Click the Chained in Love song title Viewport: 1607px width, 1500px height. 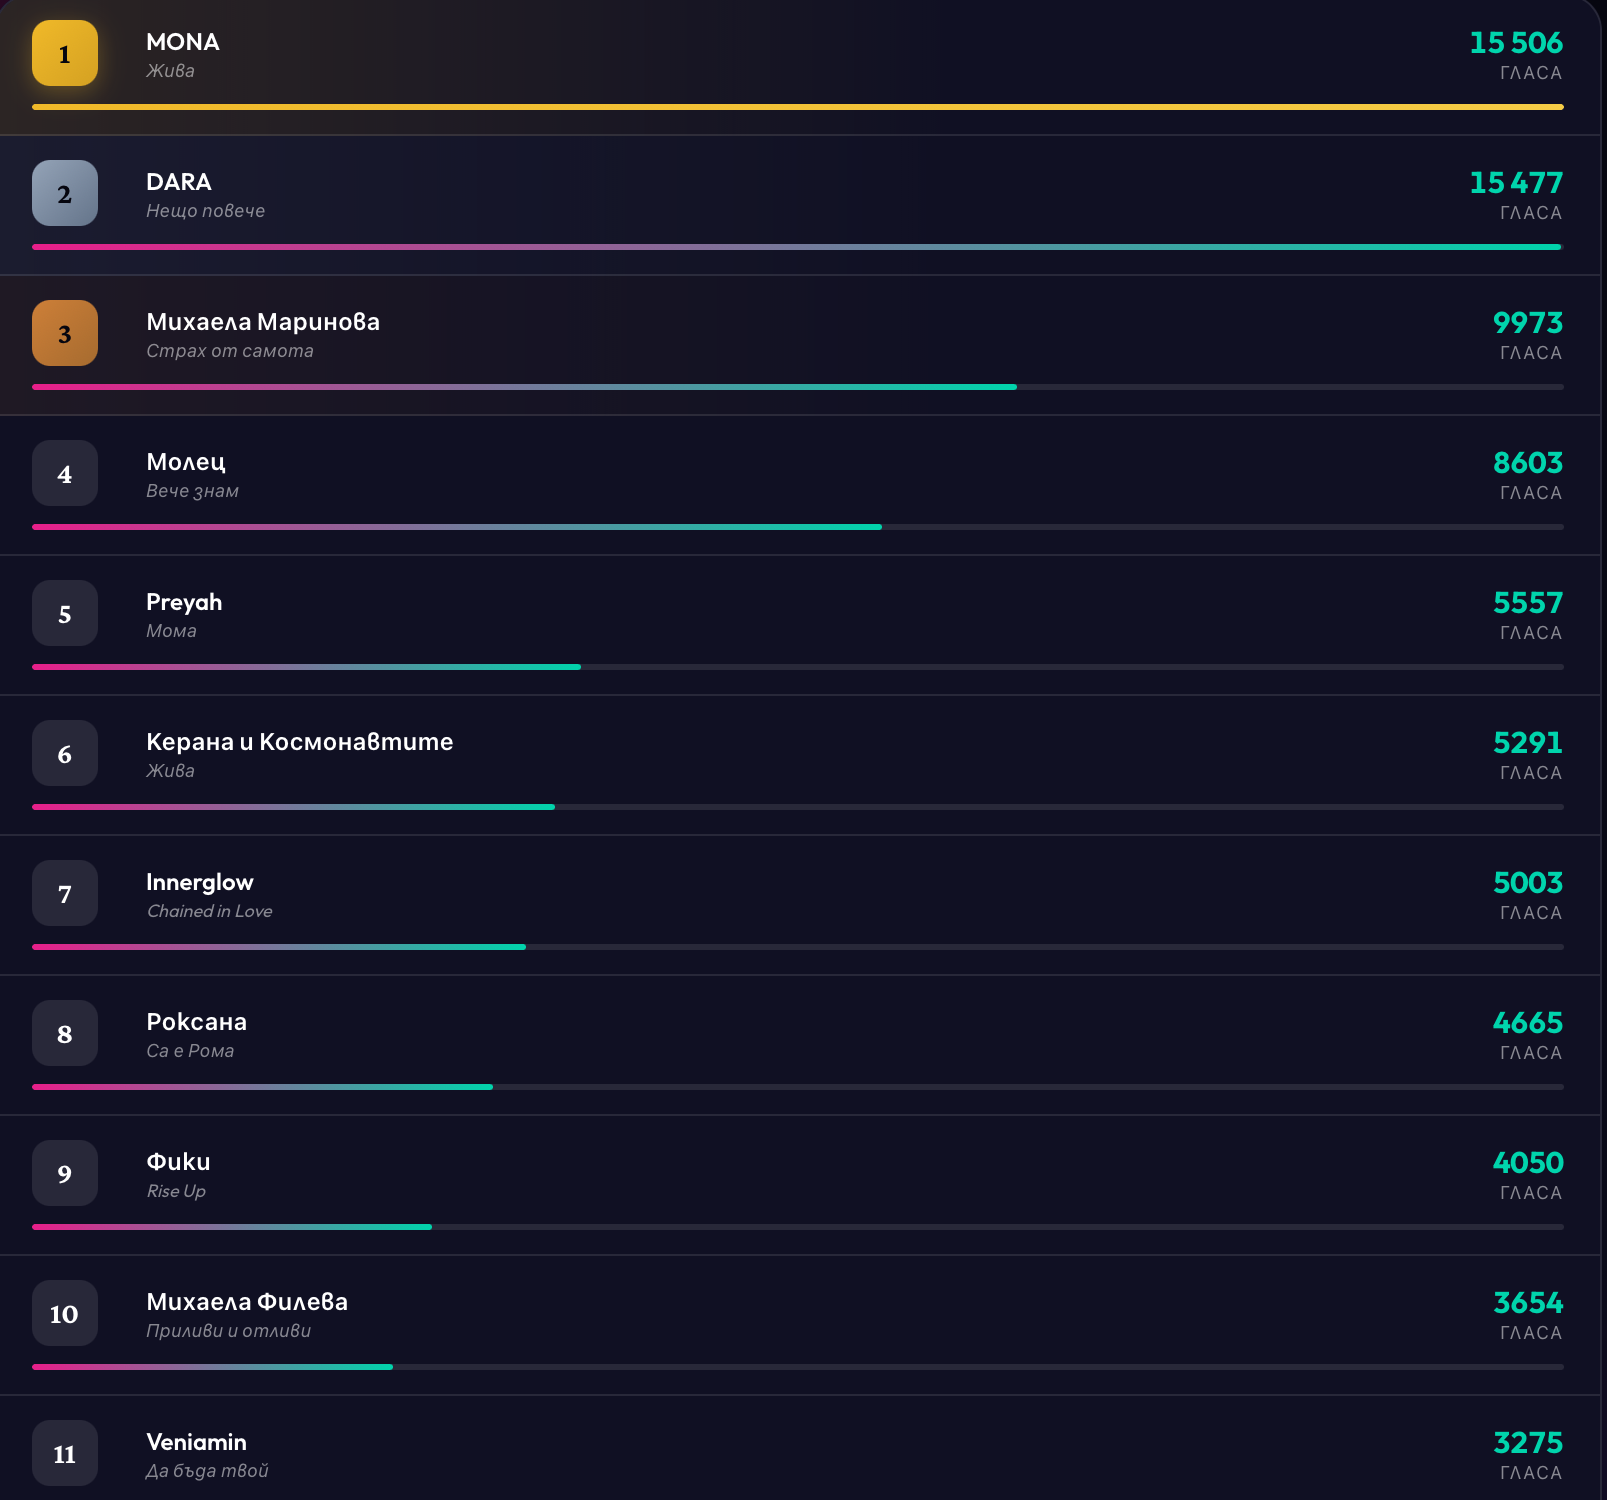click(x=209, y=911)
